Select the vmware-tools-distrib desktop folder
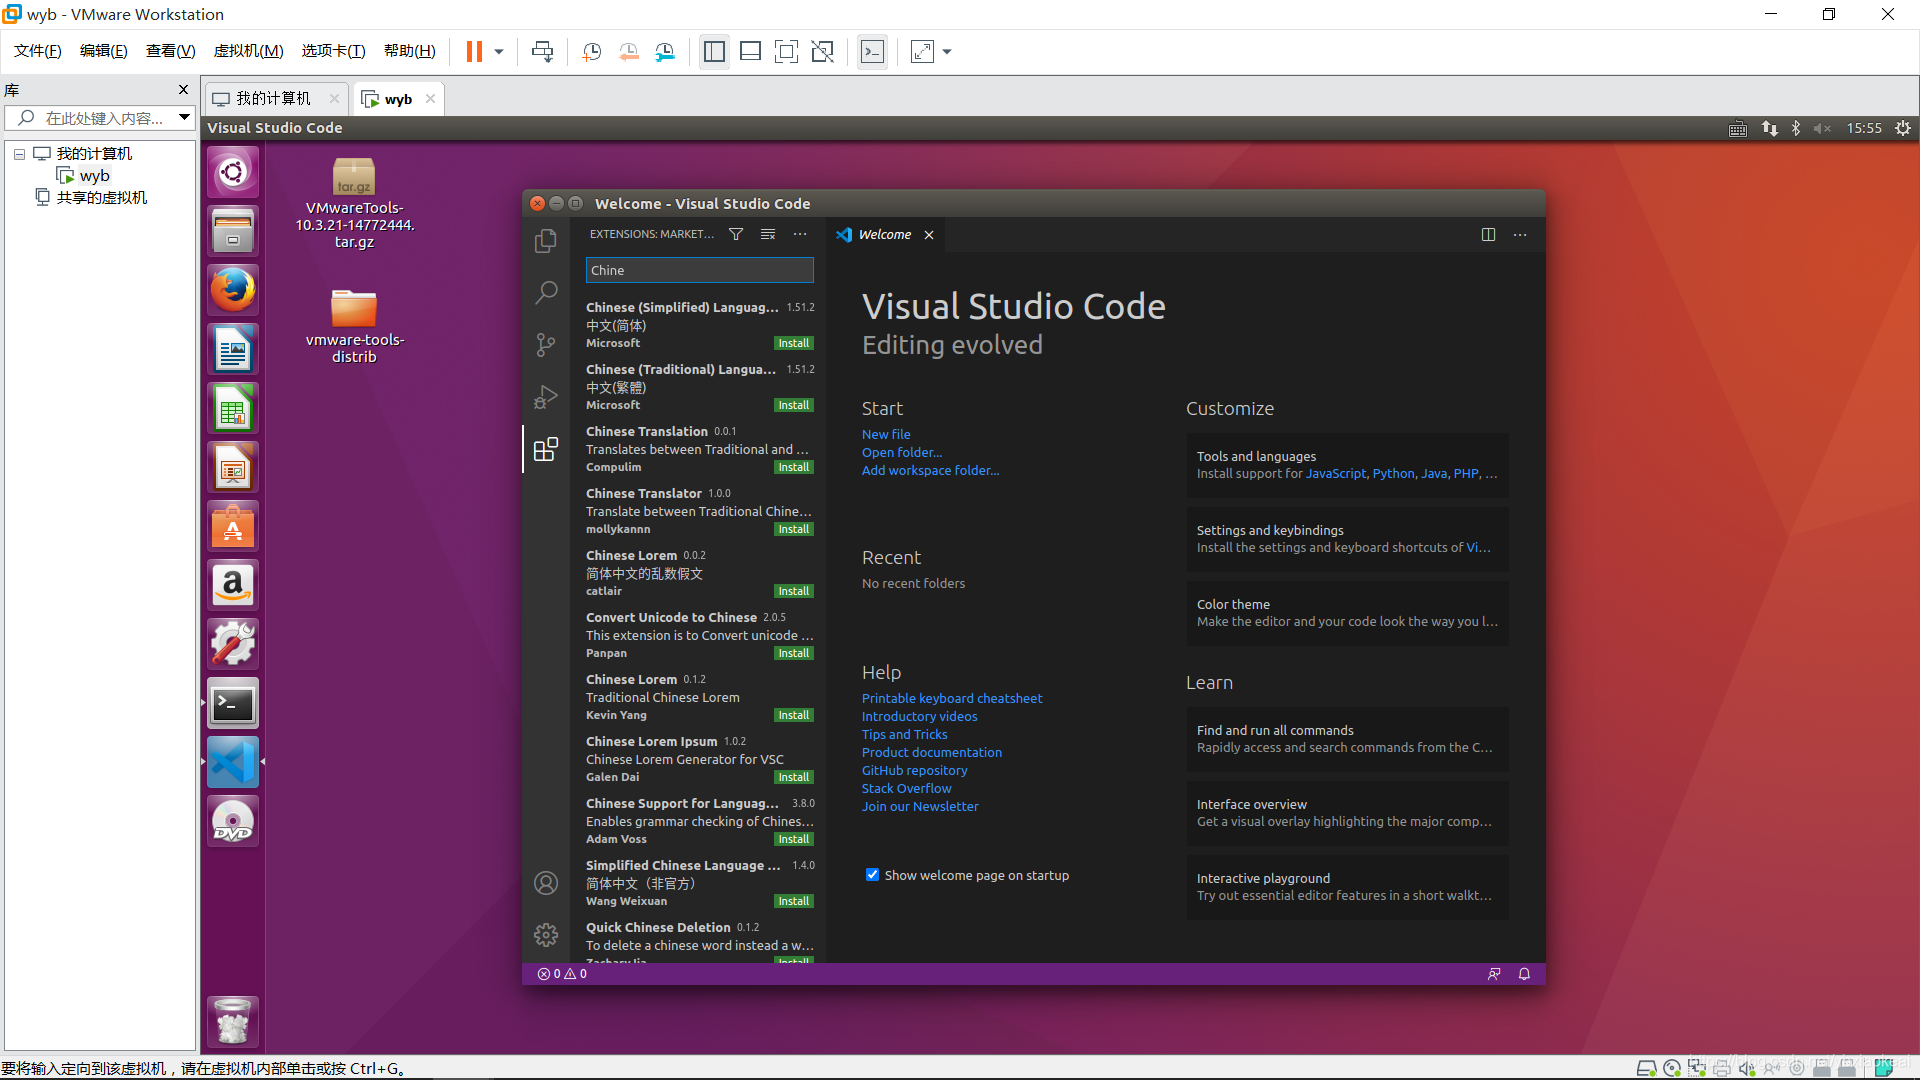 (354, 327)
